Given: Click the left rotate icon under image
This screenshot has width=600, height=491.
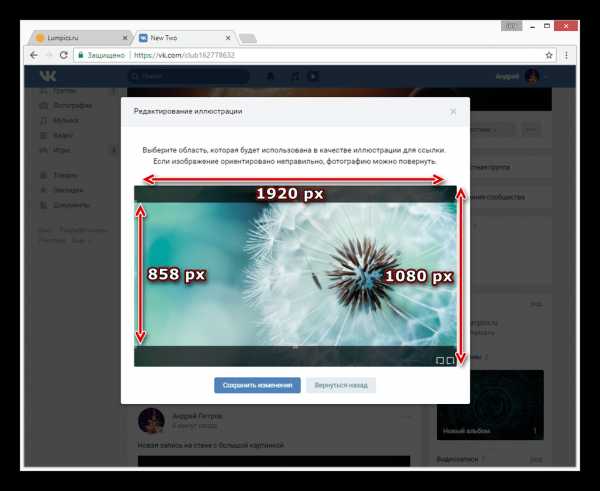Looking at the screenshot, I should (440, 361).
